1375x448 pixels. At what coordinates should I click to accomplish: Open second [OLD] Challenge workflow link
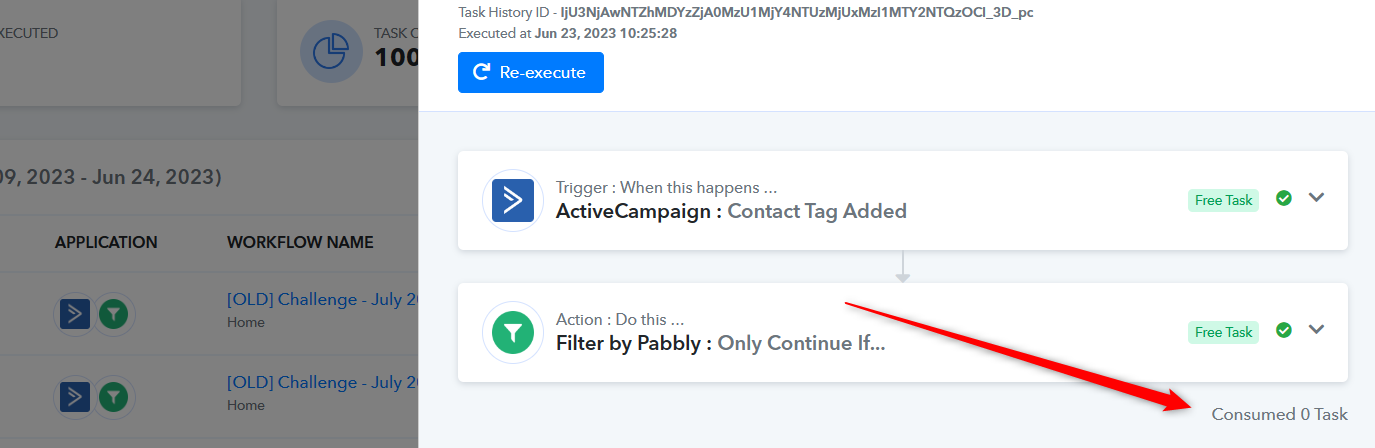point(322,382)
